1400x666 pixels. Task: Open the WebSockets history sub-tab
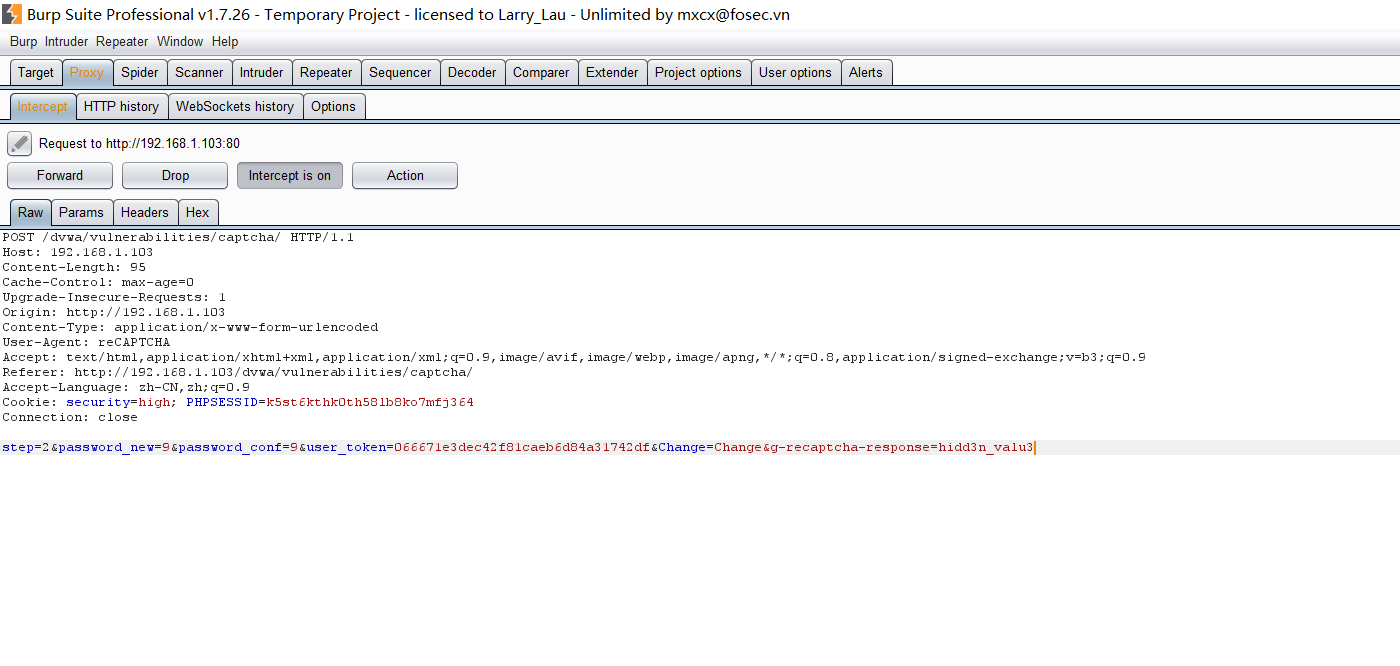pyautogui.click(x=235, y=106)
